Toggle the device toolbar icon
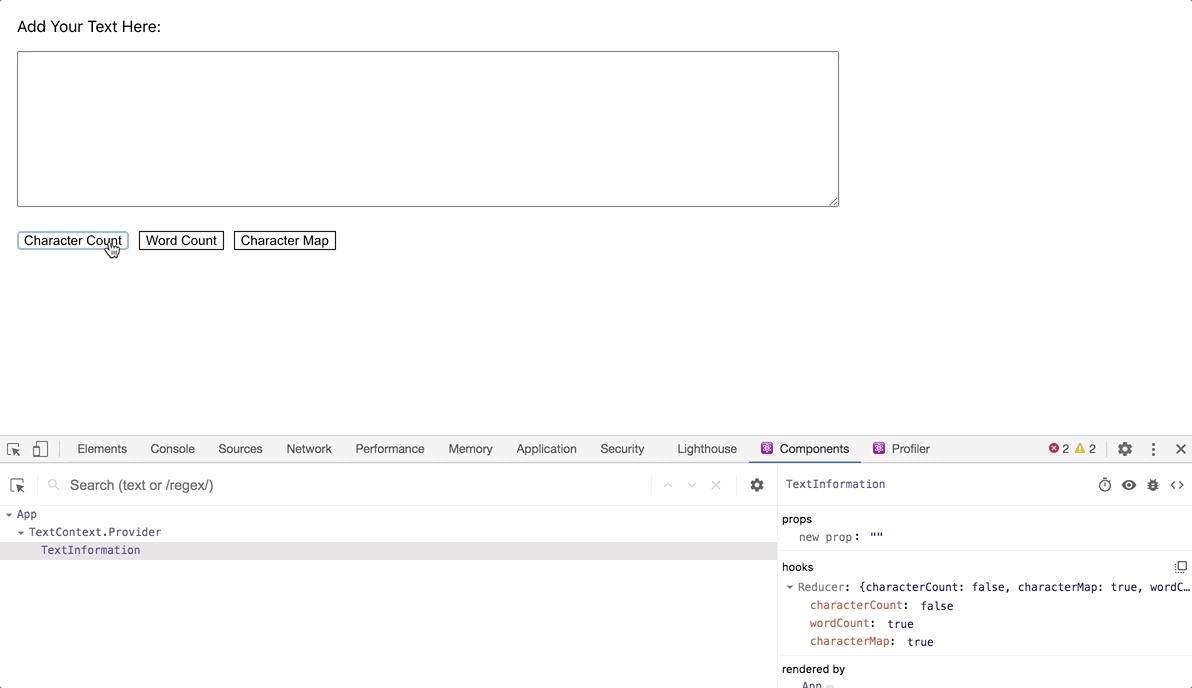 coord(40,450)
